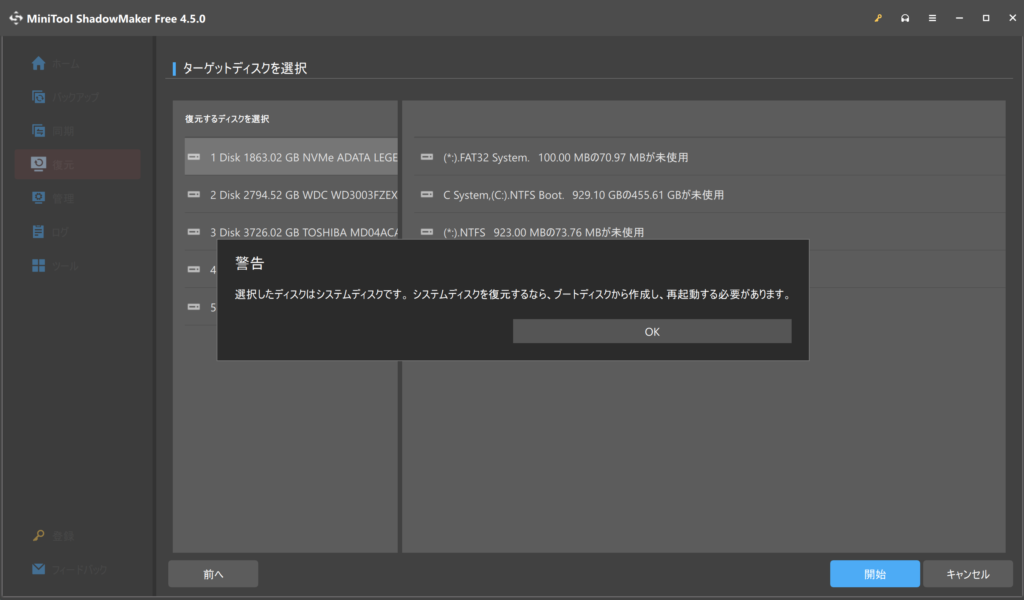This screenshot has width=1024, height=600.
Task: Select the disk 4 row
Action: click(201, 269)
